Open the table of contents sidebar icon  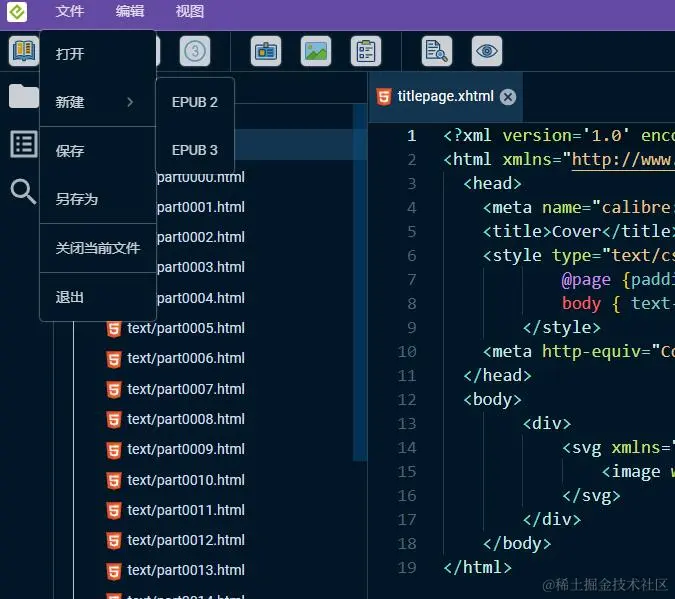click(24, 144)
